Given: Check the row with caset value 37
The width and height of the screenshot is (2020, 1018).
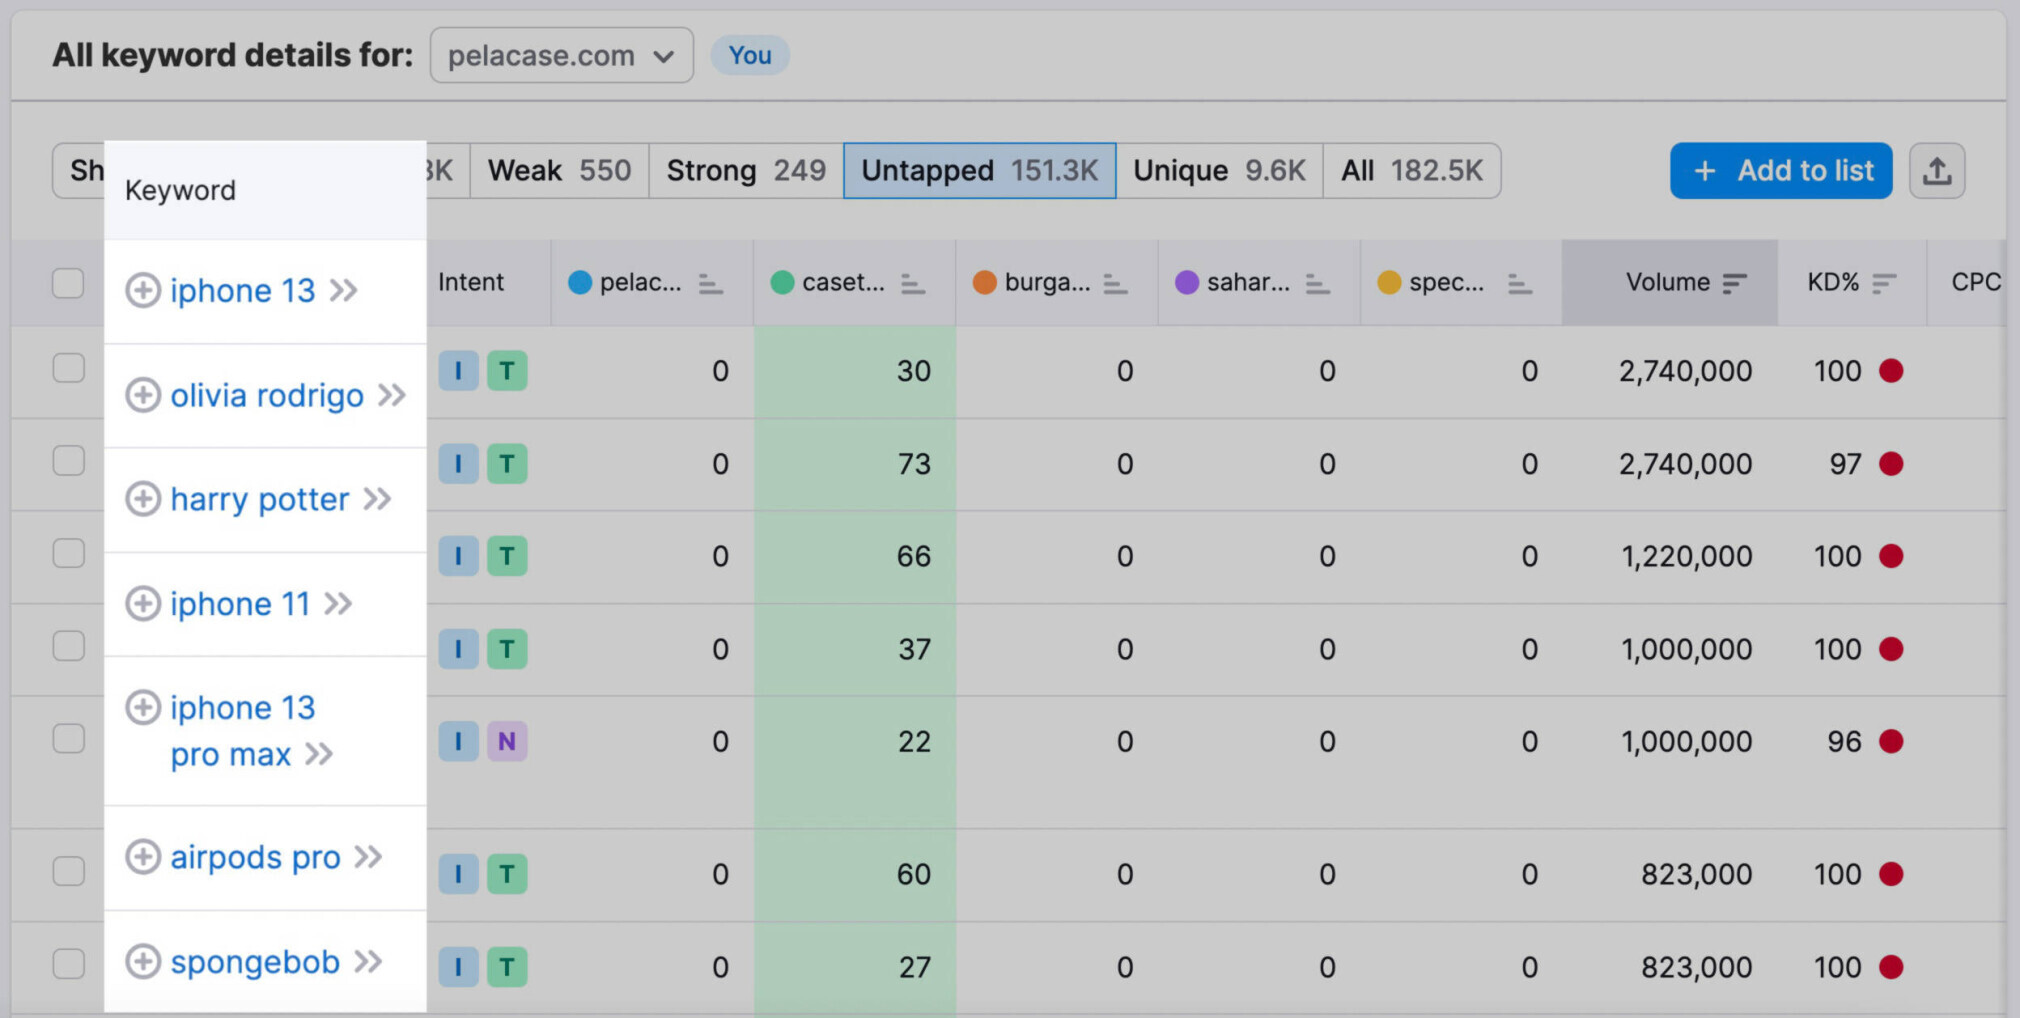Looking at the screenshot, I should (68, 646).
